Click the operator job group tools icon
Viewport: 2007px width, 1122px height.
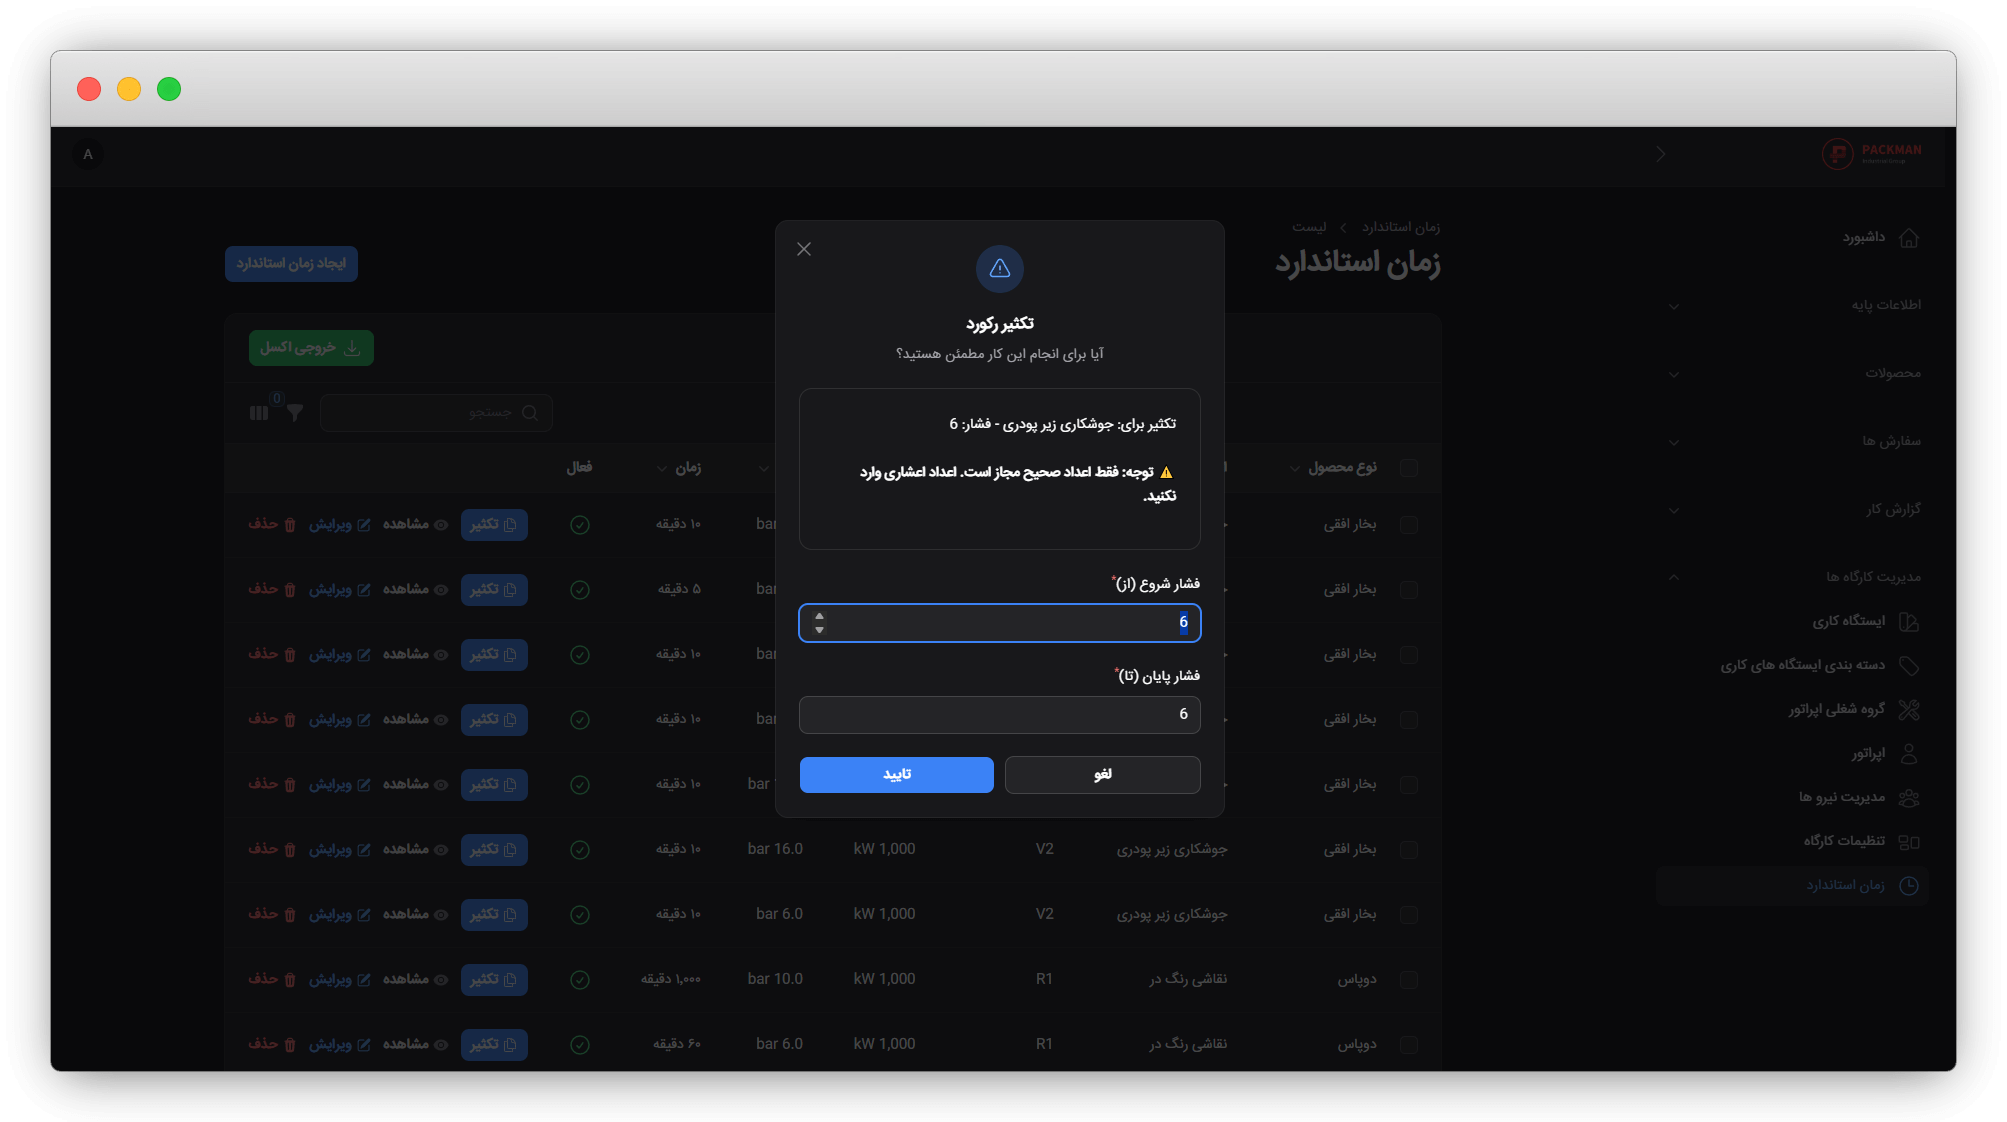point(1908,710)
